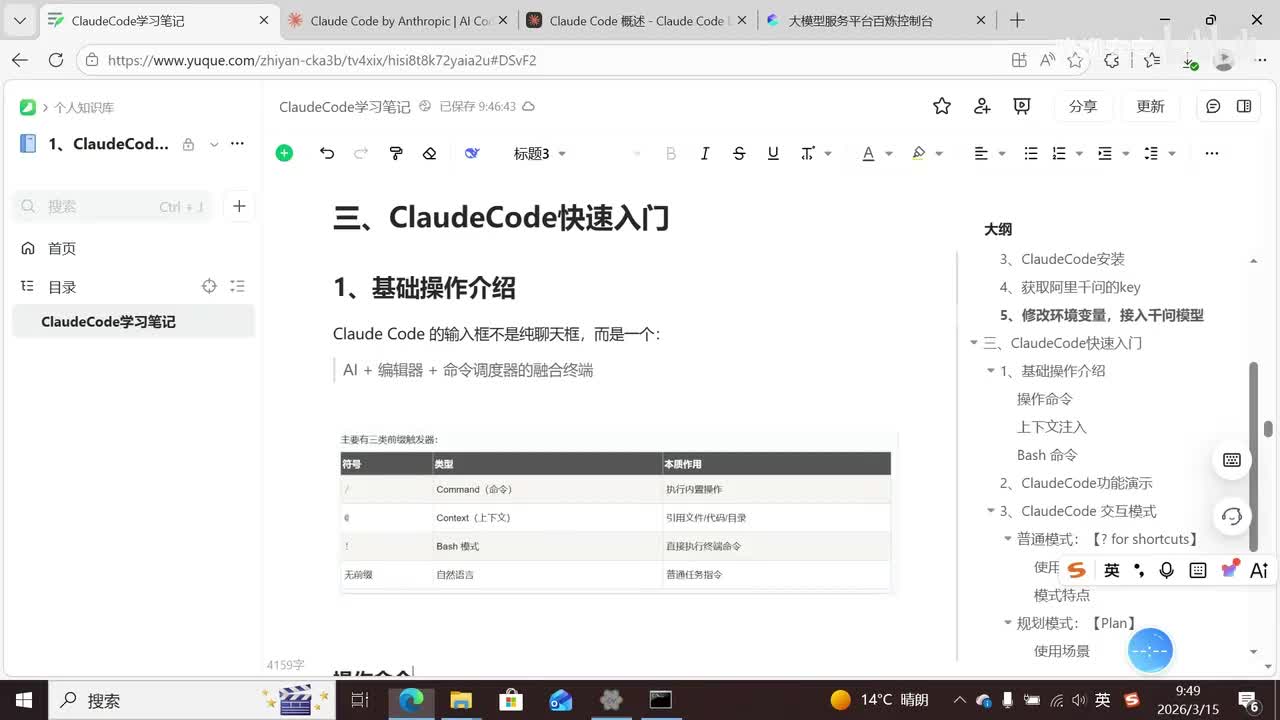1280x720 pixels.
Task: Apply the highlight color marker
Action: [x=919, y=153]
